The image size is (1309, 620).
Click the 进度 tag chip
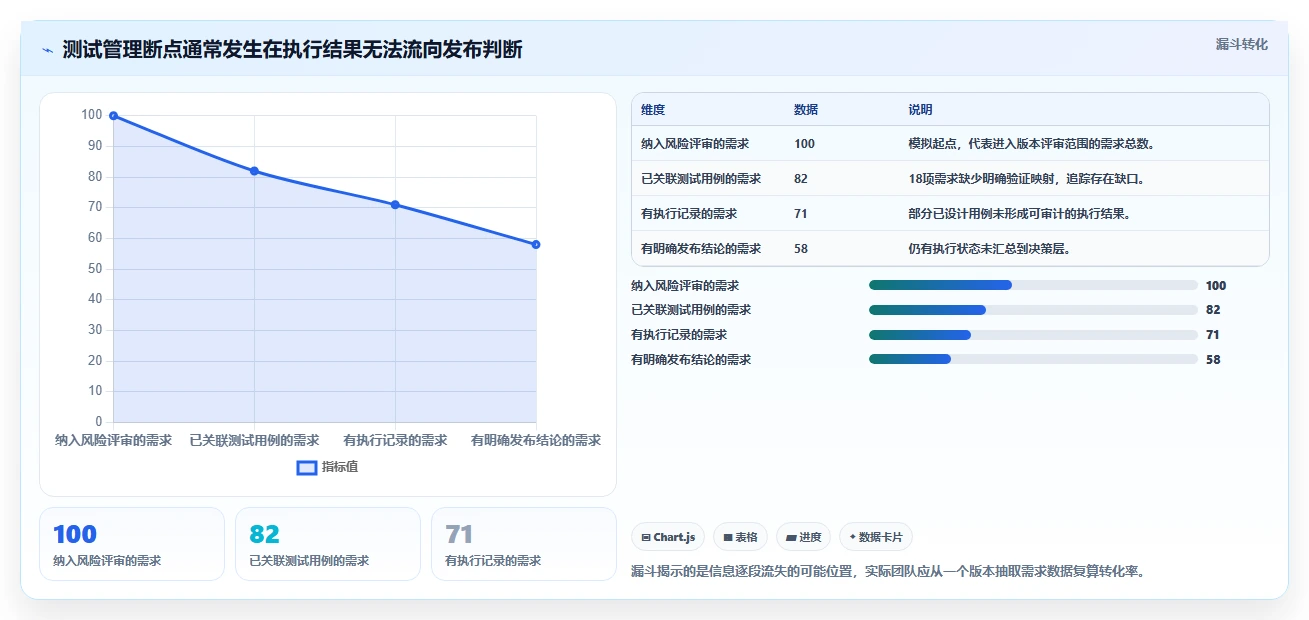point(804,537)
